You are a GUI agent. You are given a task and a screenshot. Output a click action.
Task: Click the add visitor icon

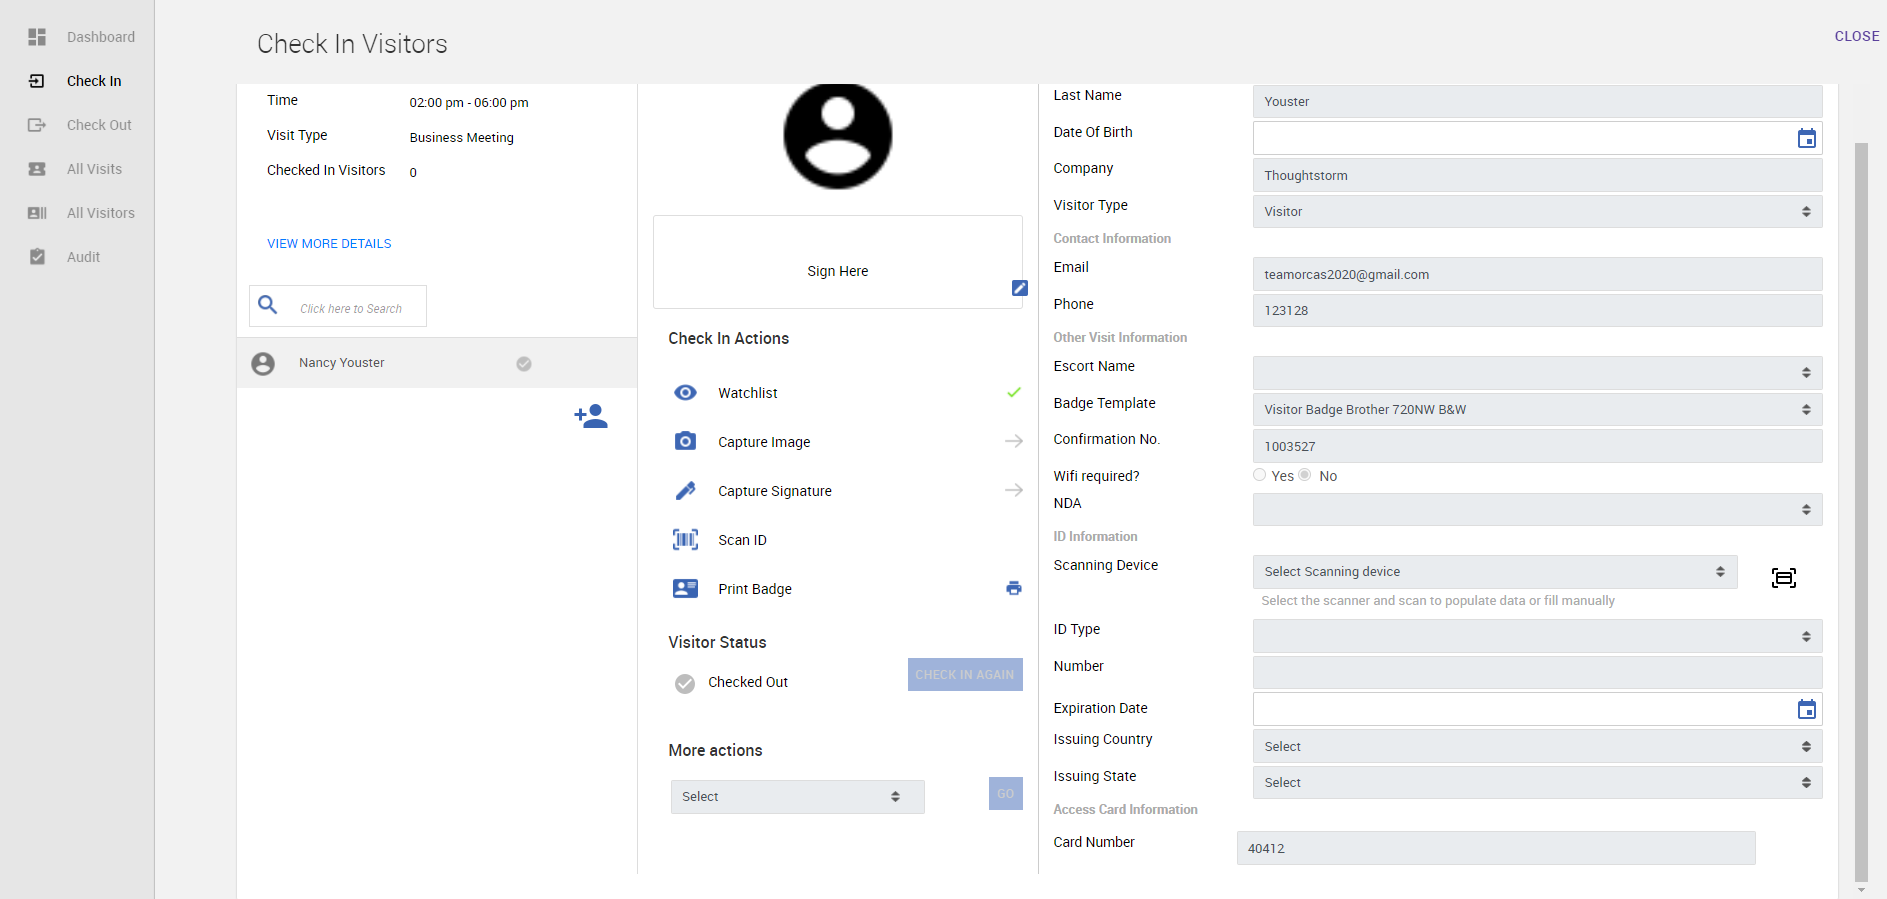pos(591,416)
